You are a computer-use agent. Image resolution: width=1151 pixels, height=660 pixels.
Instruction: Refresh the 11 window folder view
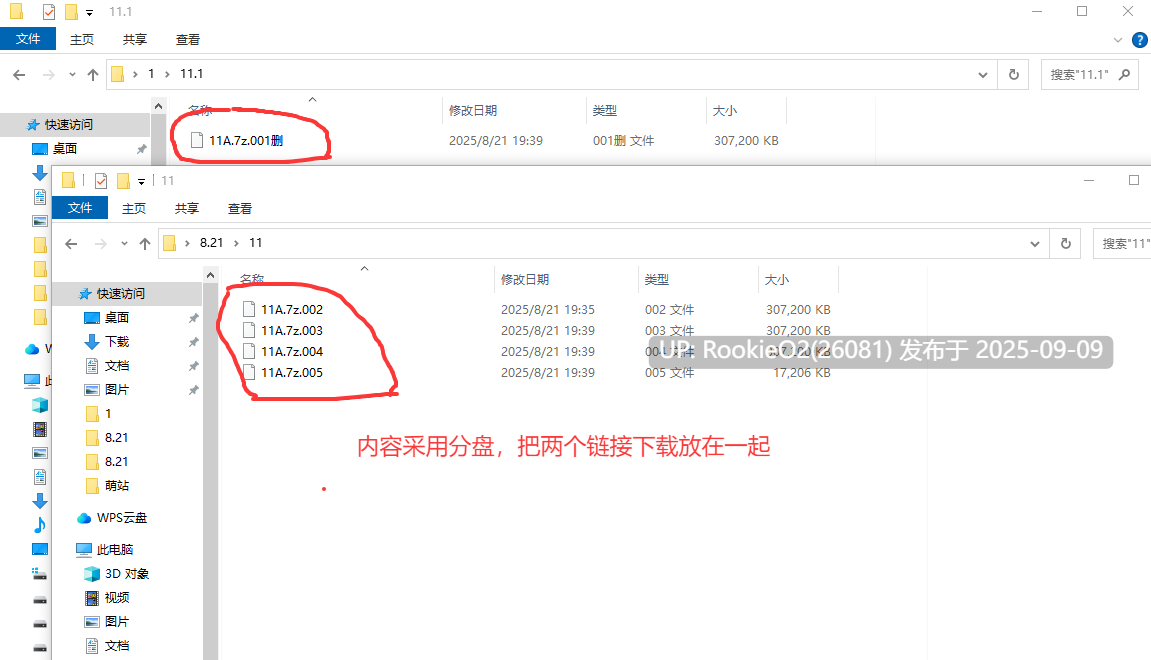(x=1066, y=244)
